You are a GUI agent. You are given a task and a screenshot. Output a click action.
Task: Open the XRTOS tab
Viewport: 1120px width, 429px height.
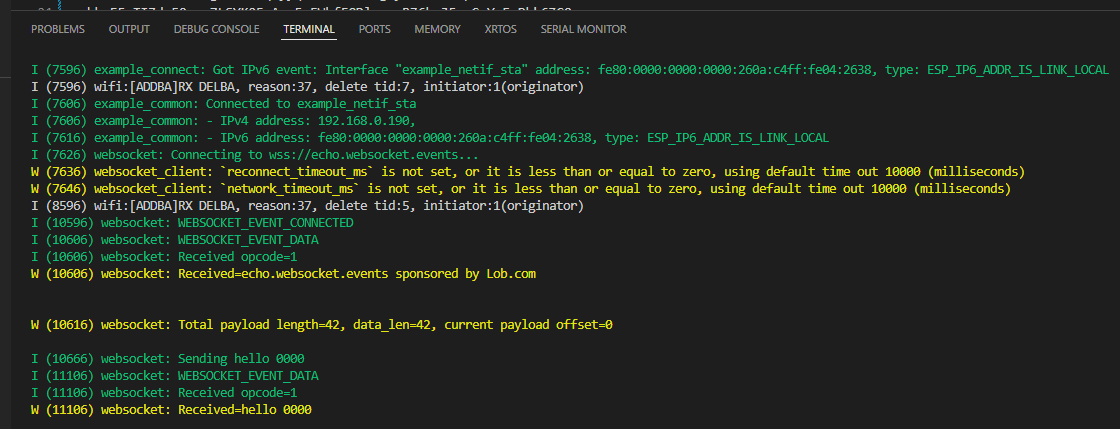pos(501,29)
